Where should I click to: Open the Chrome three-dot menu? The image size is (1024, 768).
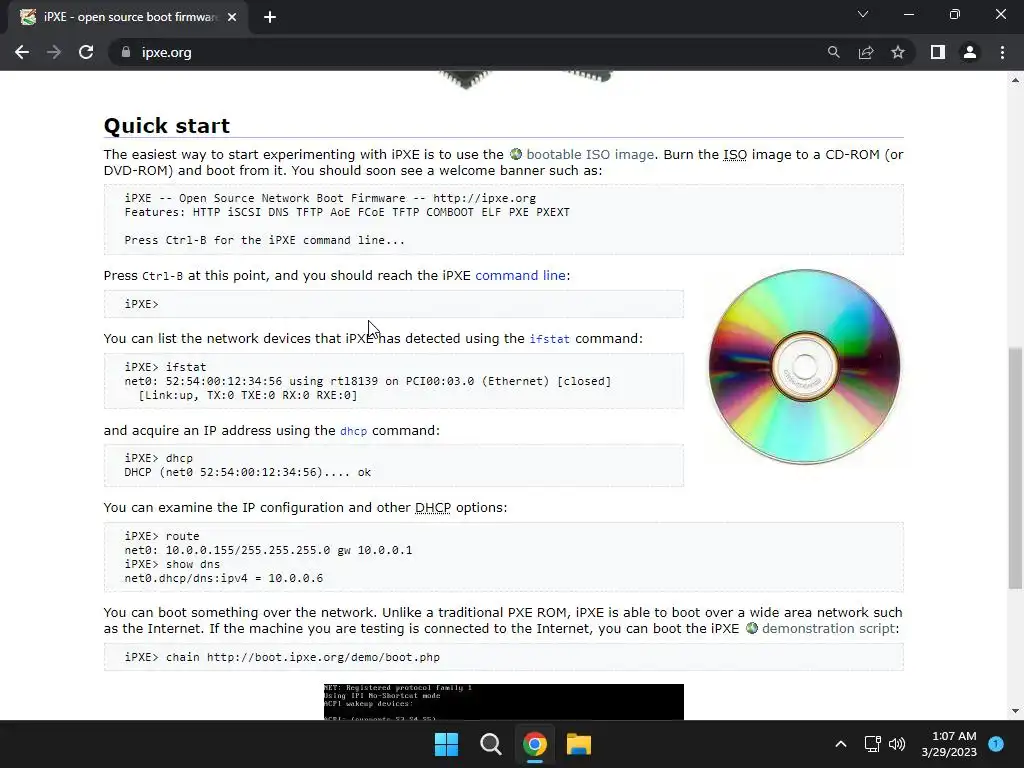[x=1002, y=52]
